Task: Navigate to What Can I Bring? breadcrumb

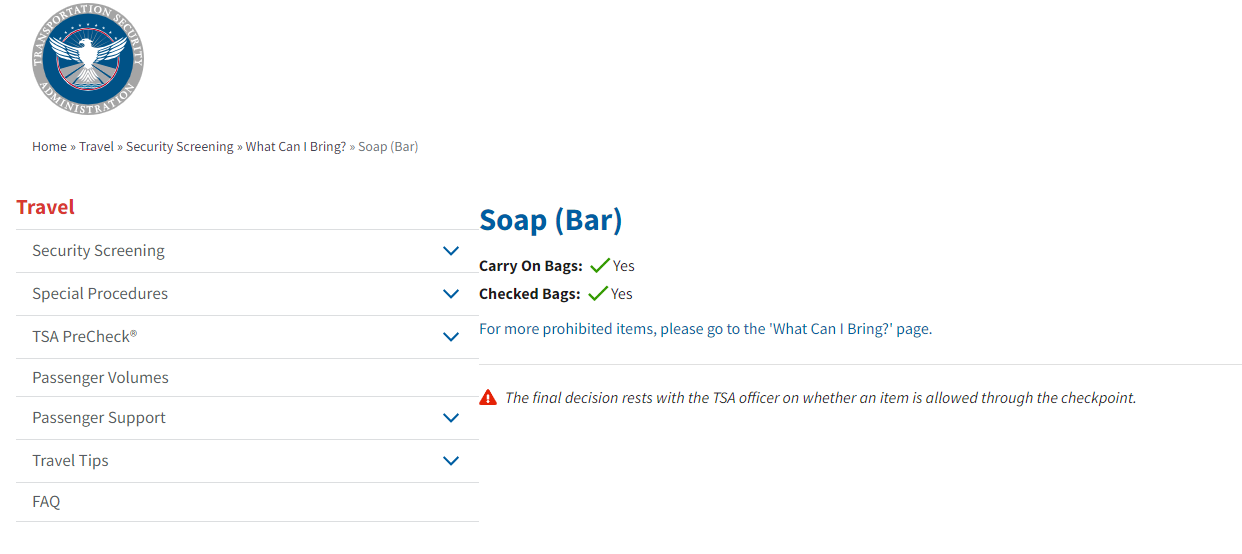Action: point(296,147)
